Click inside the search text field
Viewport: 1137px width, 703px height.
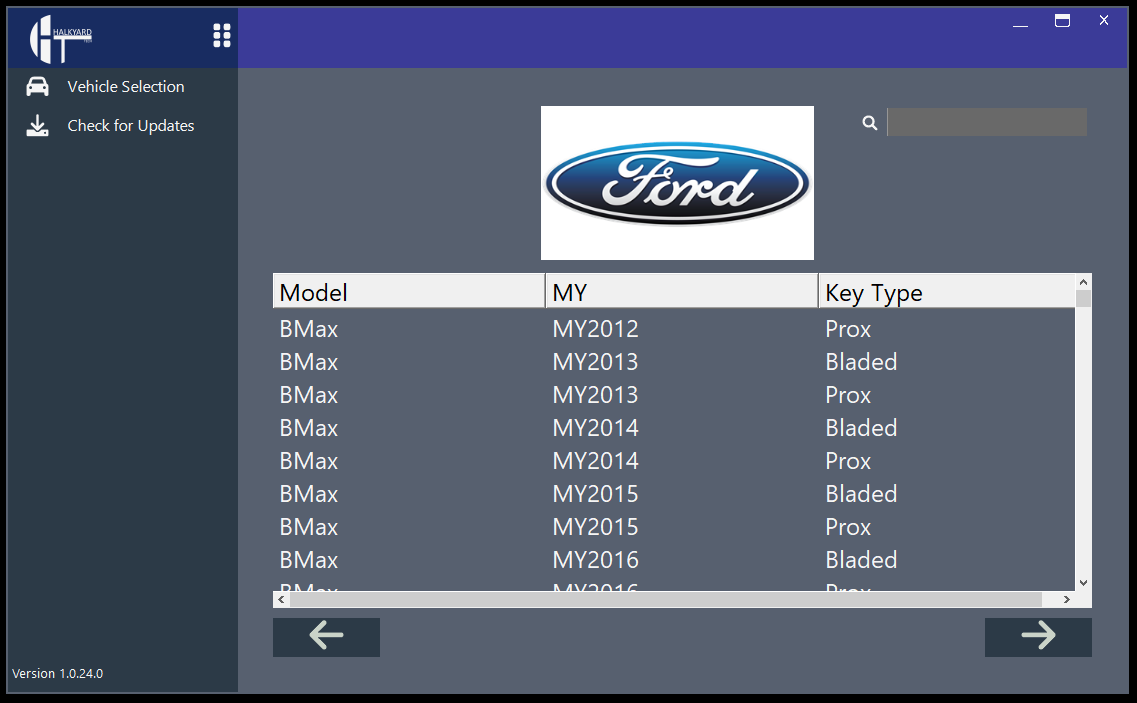click(x=986, y=122)
